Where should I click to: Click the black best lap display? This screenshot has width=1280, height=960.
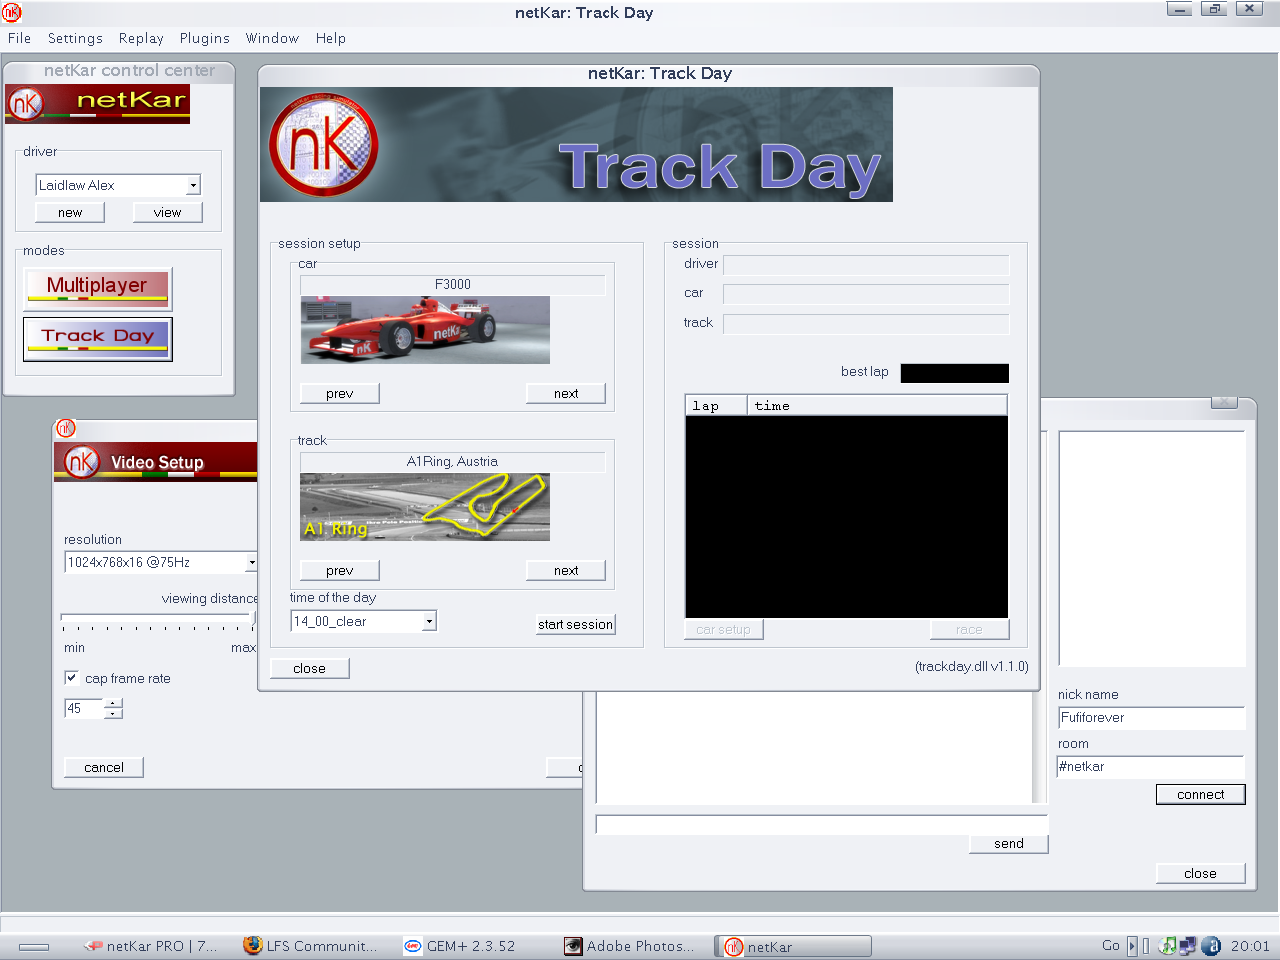[x=955, y=373]
